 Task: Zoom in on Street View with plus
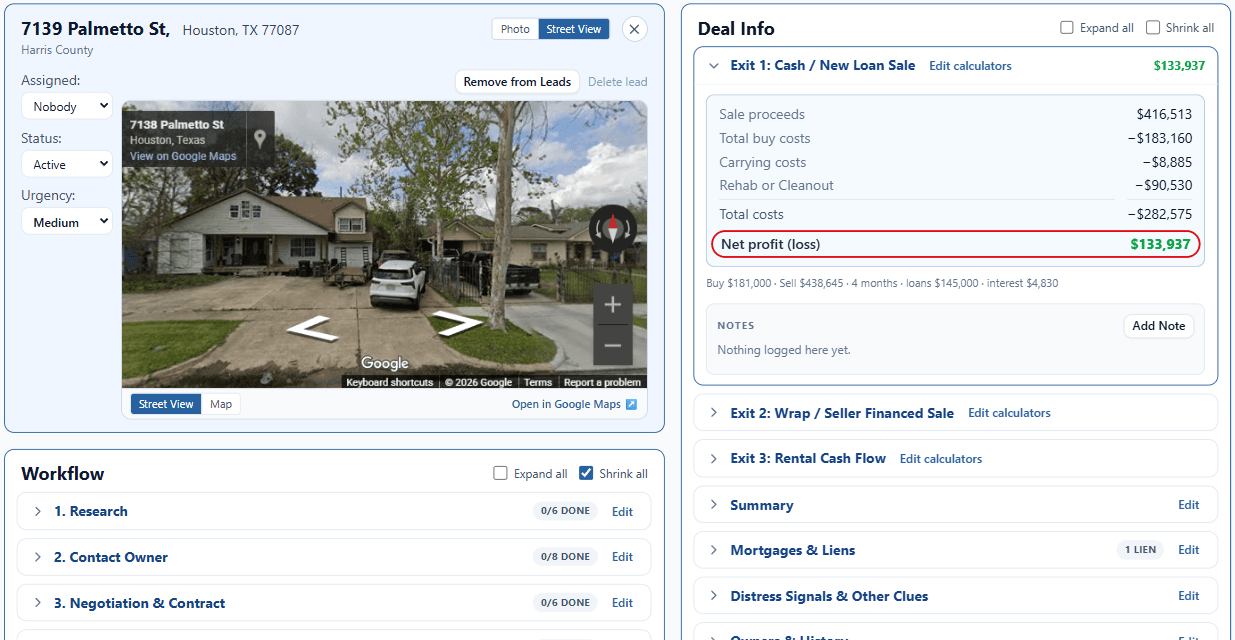click(x=613, y=305)
